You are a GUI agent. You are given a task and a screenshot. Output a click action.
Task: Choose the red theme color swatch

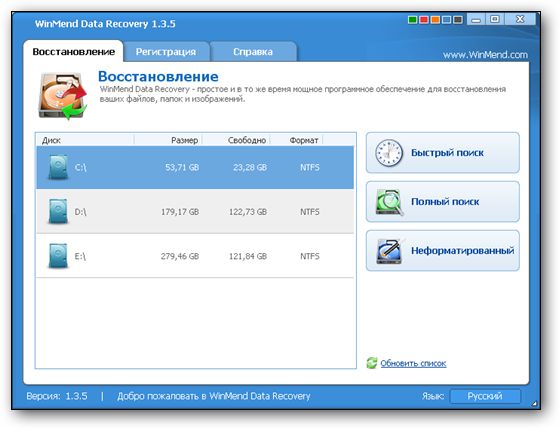[424, 20]
